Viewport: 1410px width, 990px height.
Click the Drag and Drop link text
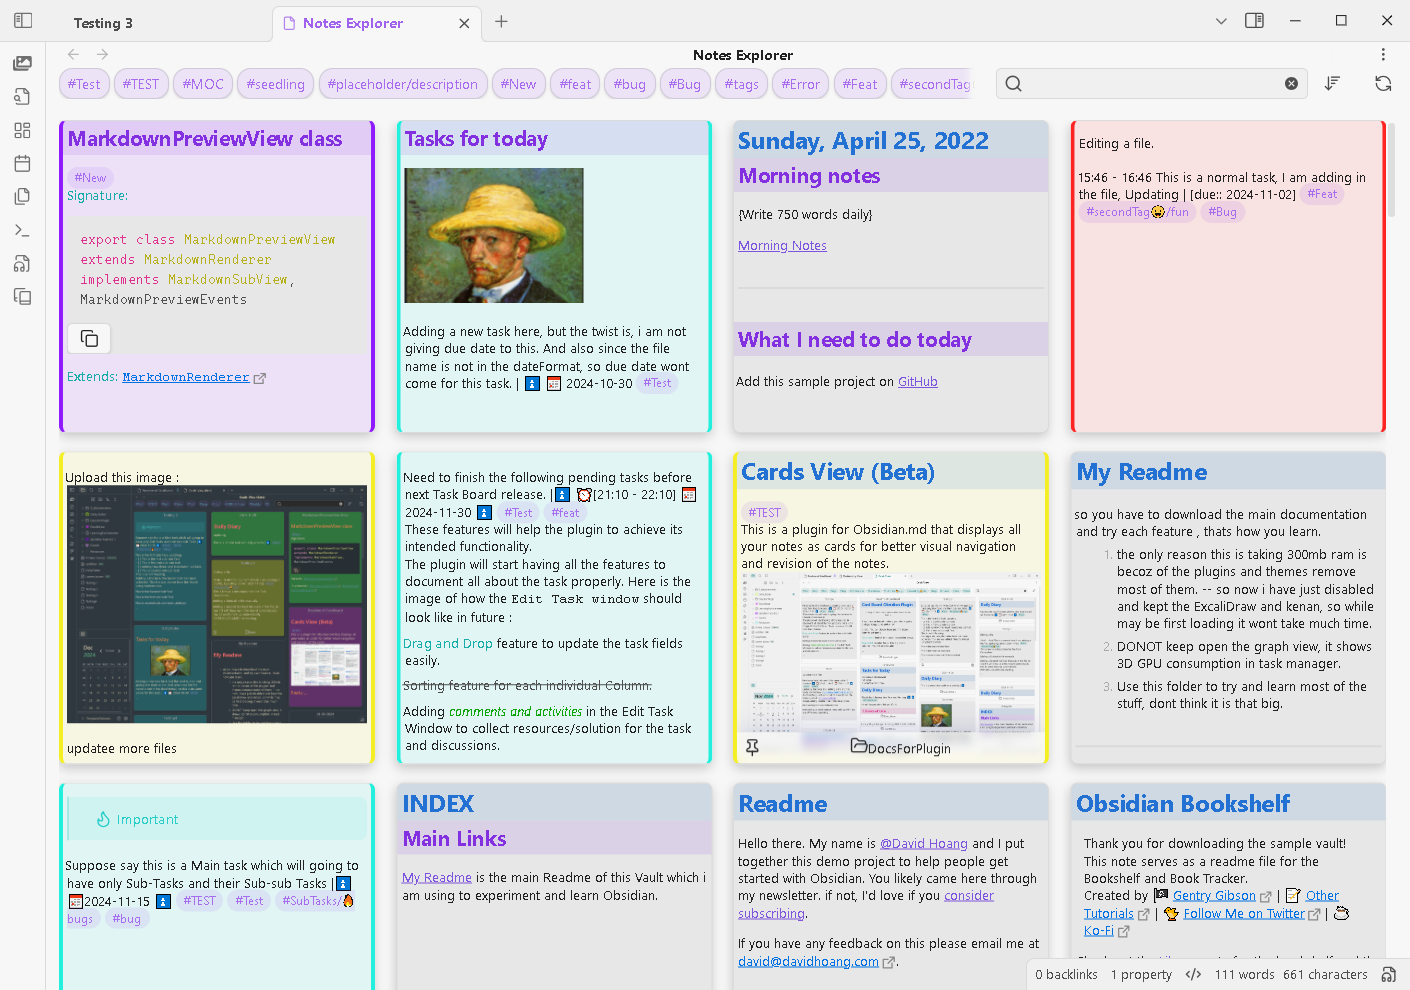pos(448,644)
